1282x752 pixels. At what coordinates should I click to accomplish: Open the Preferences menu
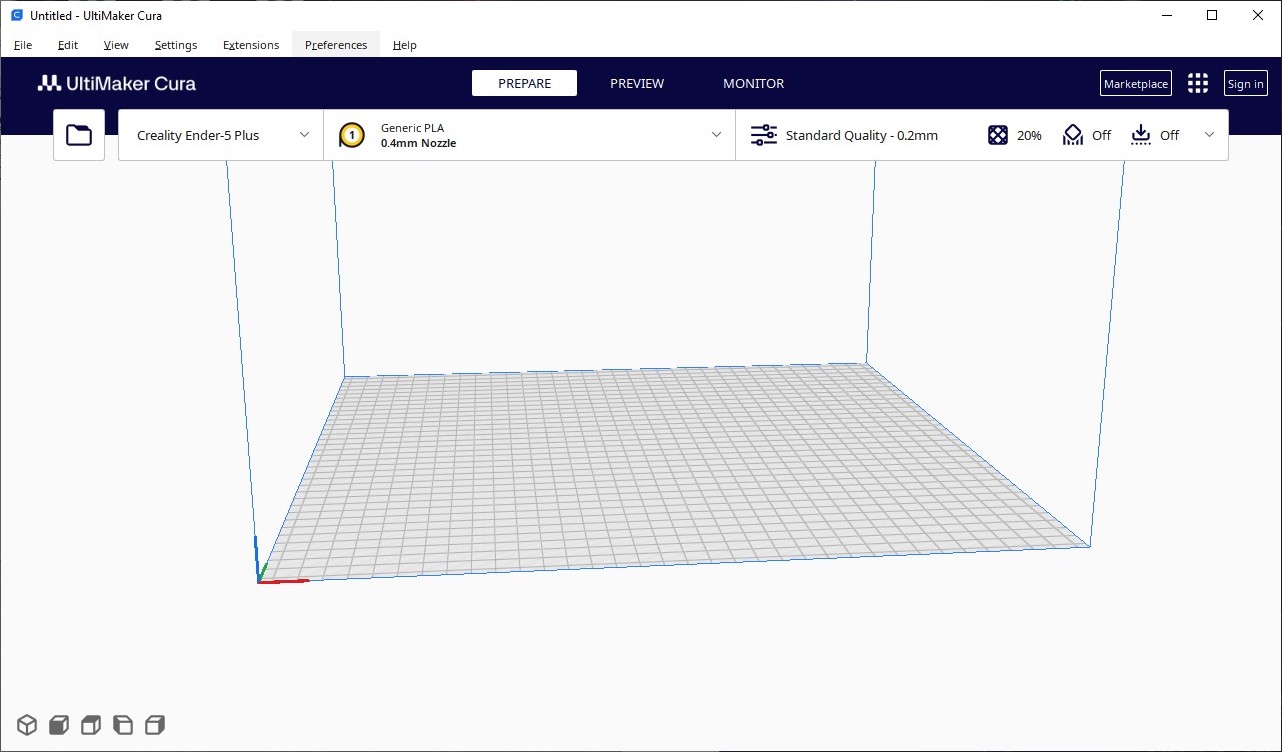tap(336, 45)
